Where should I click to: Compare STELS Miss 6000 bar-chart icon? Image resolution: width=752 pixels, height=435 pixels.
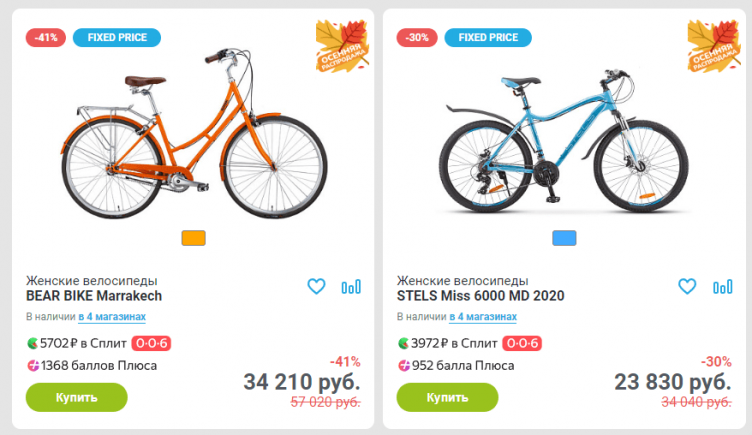722,287
